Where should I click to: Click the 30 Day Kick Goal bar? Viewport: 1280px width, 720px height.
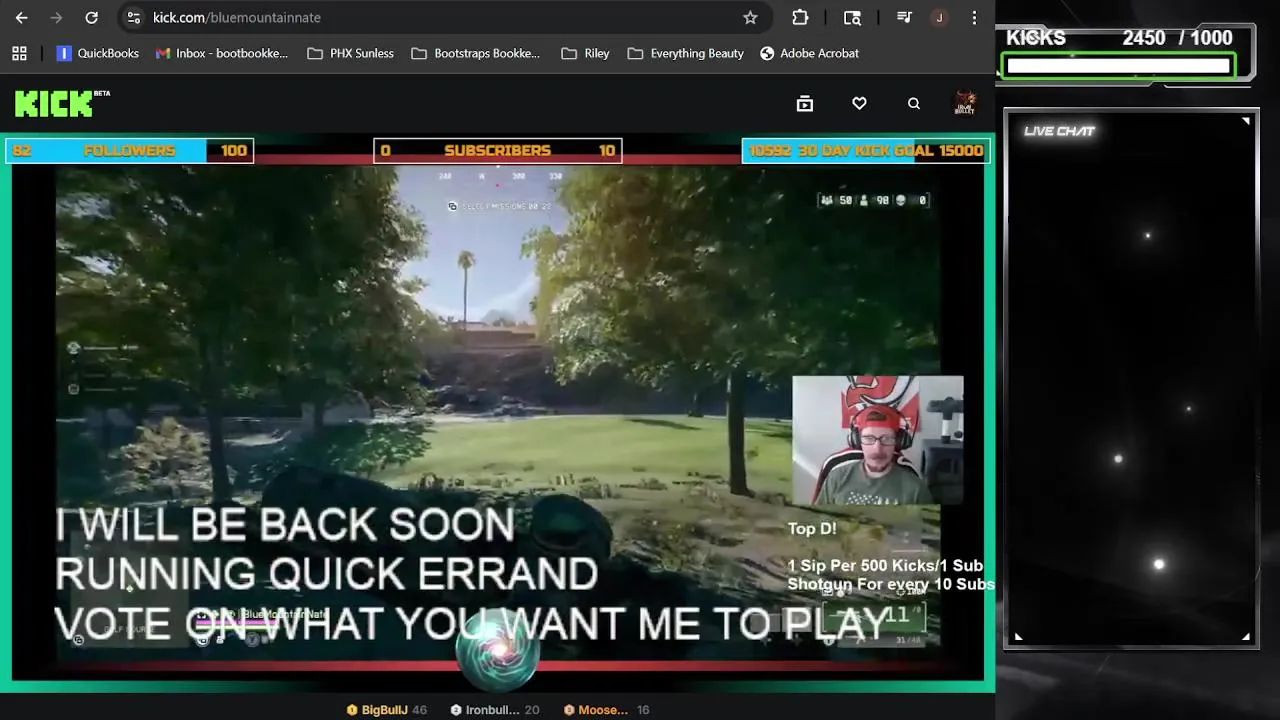click(x=866, y=150)
